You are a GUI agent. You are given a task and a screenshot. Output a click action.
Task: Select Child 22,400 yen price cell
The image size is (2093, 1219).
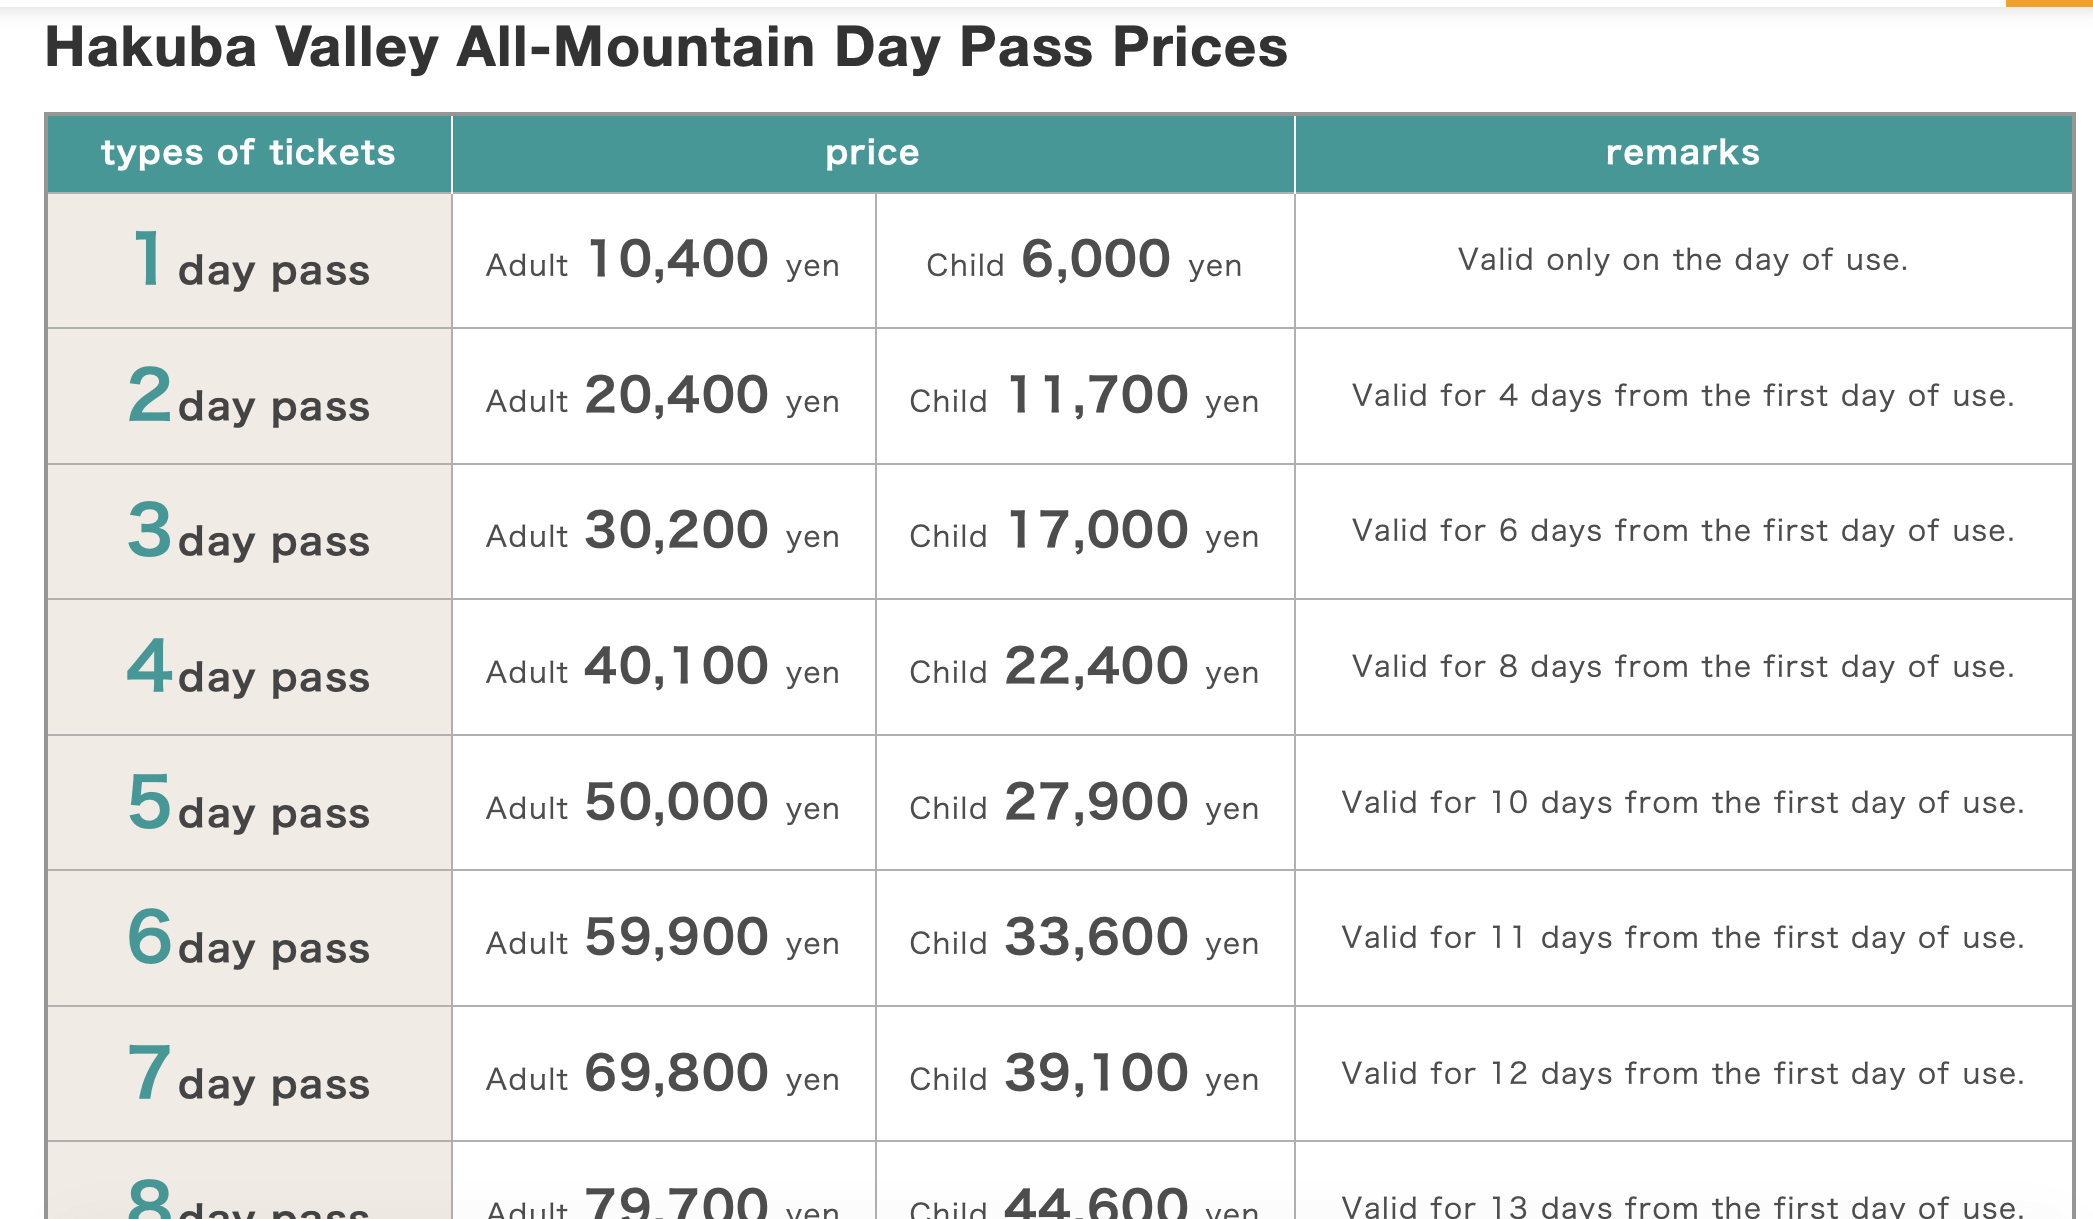click(x=1084, y=668)
